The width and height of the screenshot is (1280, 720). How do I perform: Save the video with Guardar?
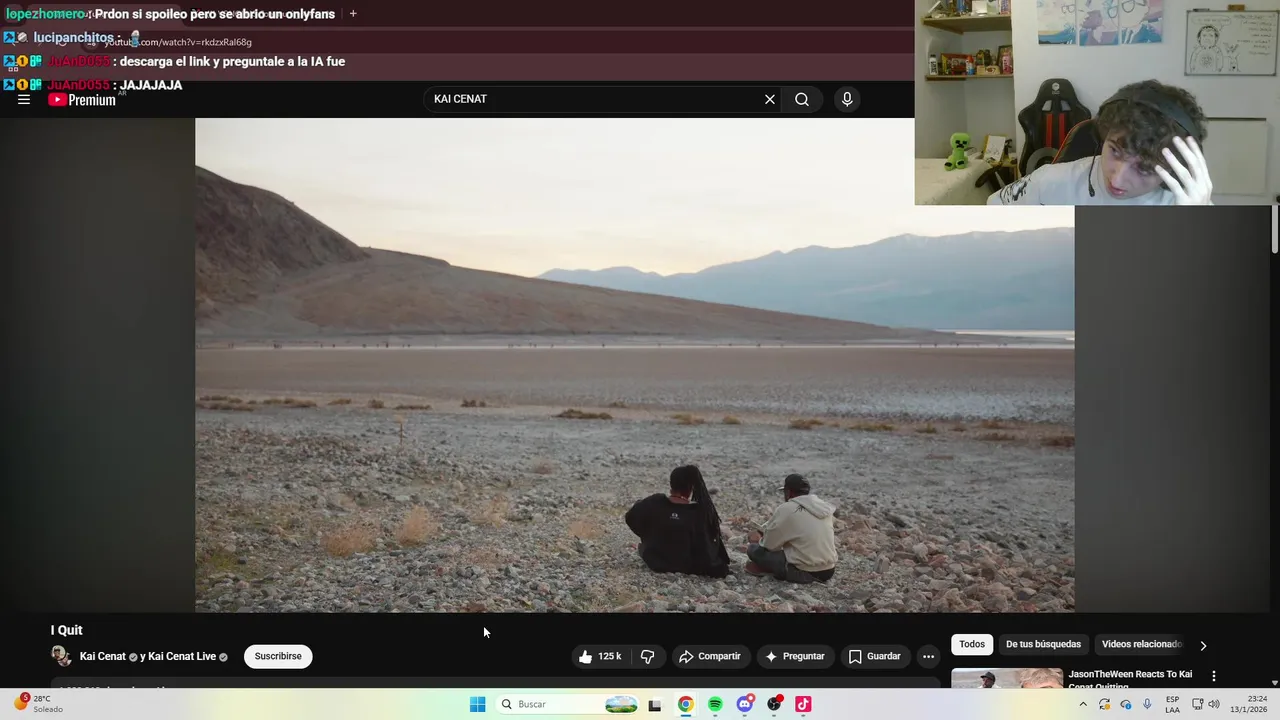(x=875, y=656)
